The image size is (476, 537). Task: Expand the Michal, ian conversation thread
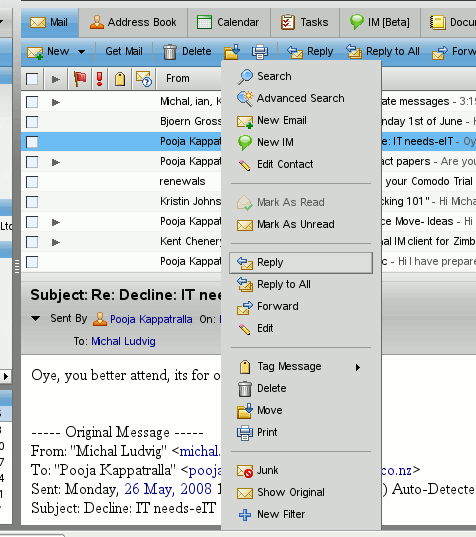(x=56, y=102)
